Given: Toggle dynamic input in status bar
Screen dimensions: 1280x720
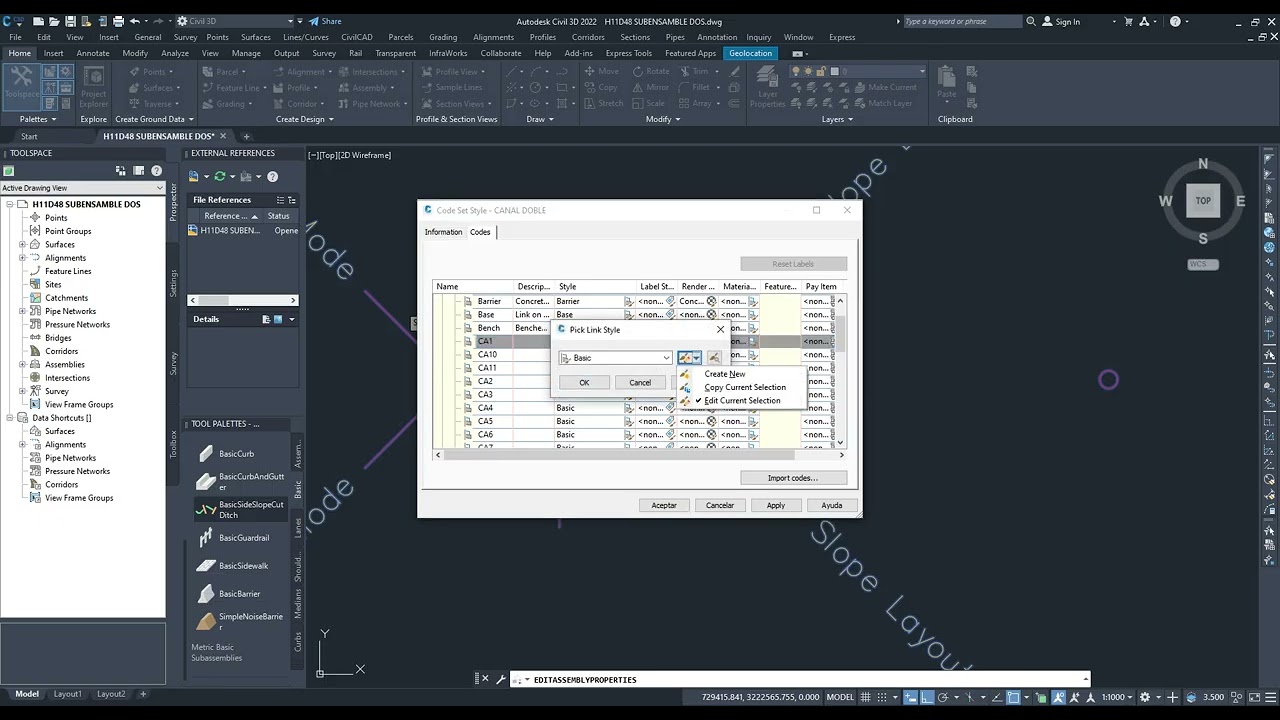Looking at the screenshot, I should [x=911, y=697].
